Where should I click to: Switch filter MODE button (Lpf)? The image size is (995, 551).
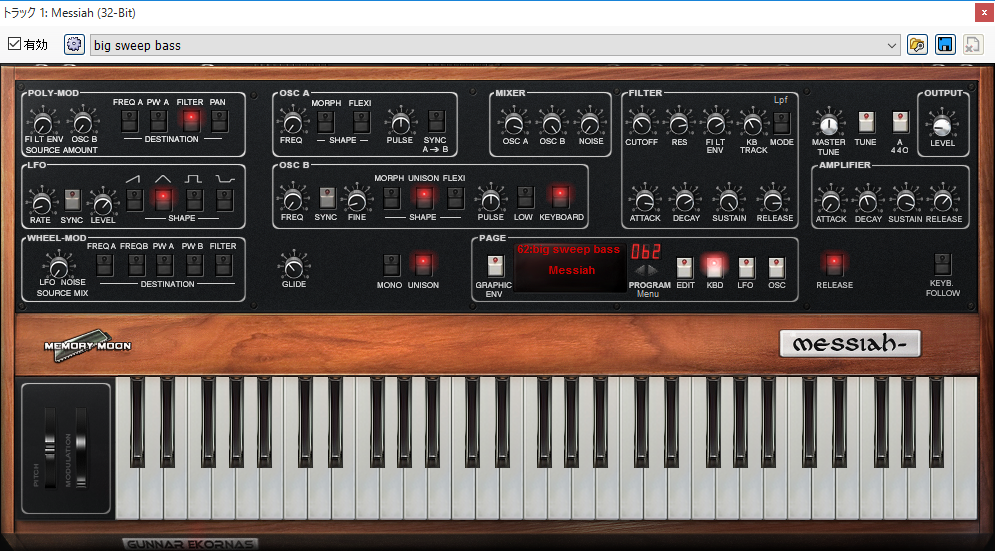point(782,123)
